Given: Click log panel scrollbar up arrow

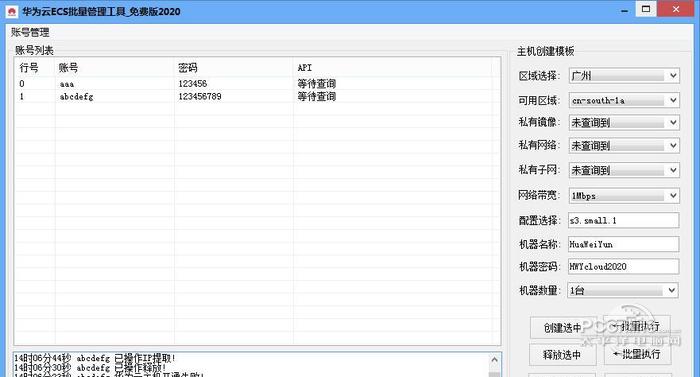Looking at the screenshot, I should coord(495,359).
